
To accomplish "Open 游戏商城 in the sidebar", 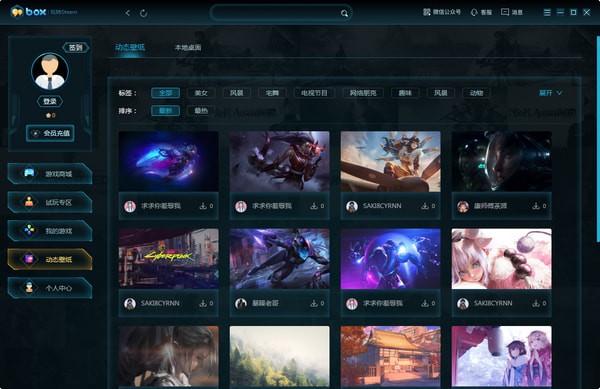I will click(x=50, y=174).
